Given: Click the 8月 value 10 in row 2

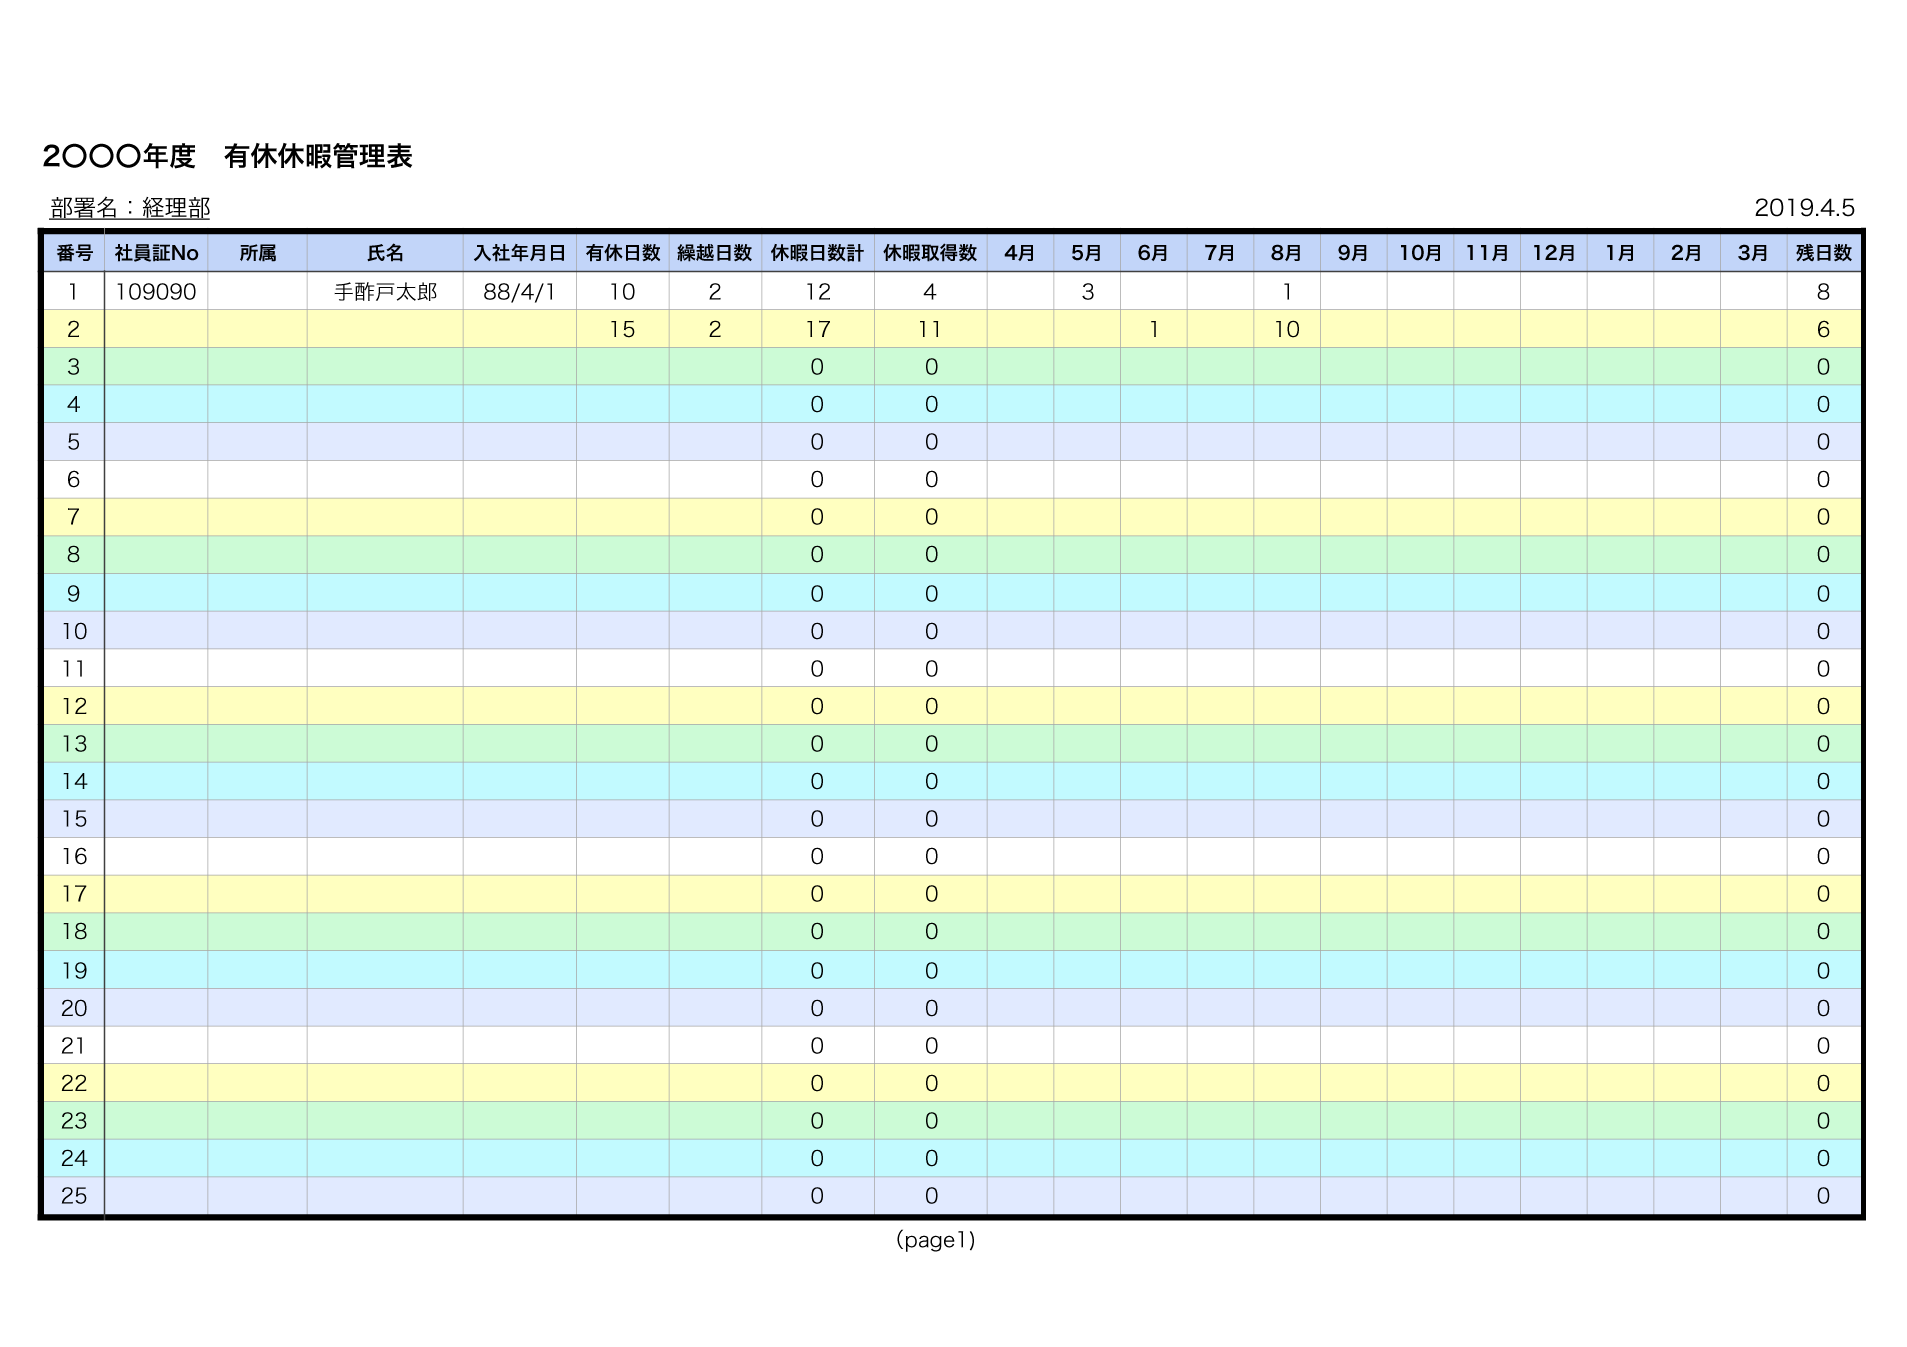Looking at the screenshot, I should pyautogui.click(x=1287, y=329).
